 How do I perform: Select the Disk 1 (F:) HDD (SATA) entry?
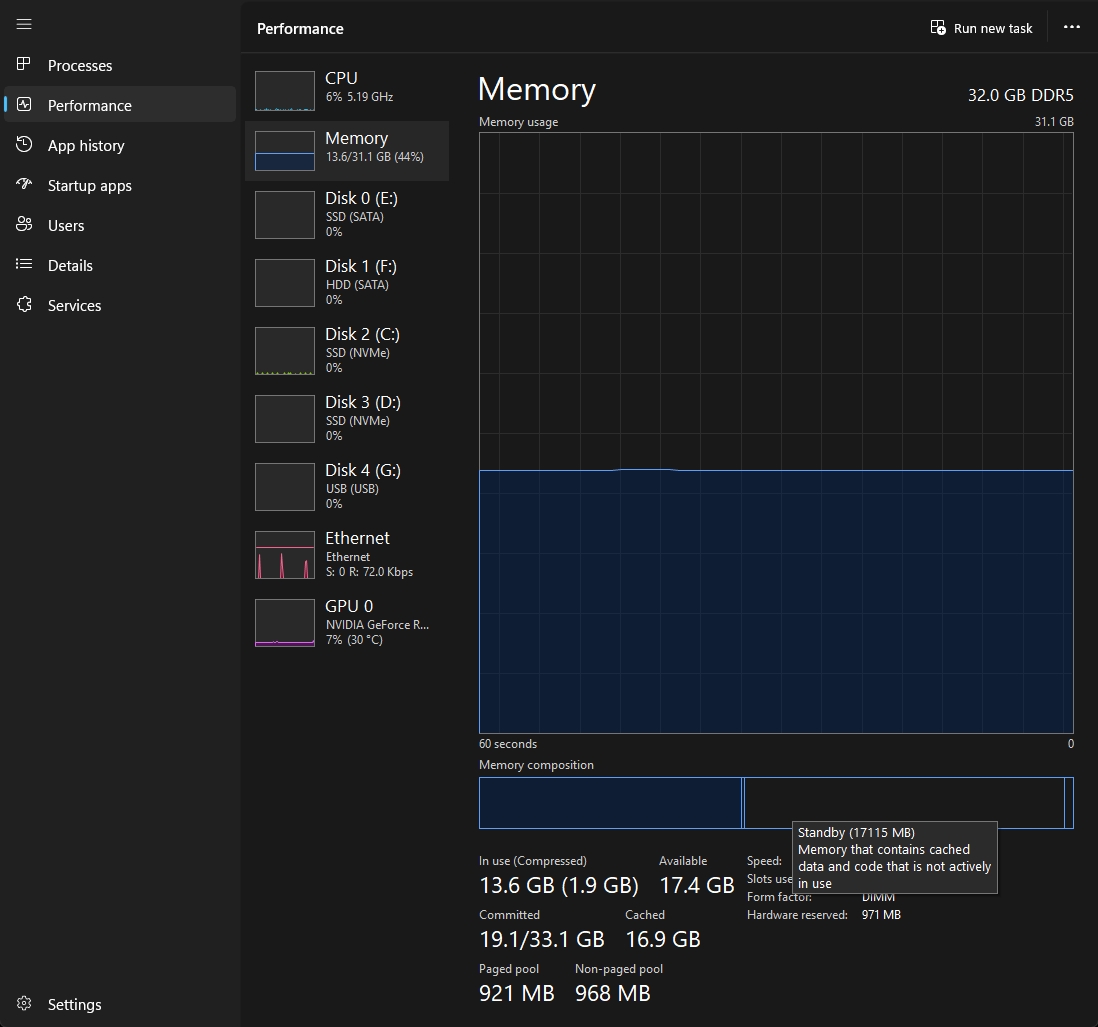pyautogui.click(x=347, y=283)
